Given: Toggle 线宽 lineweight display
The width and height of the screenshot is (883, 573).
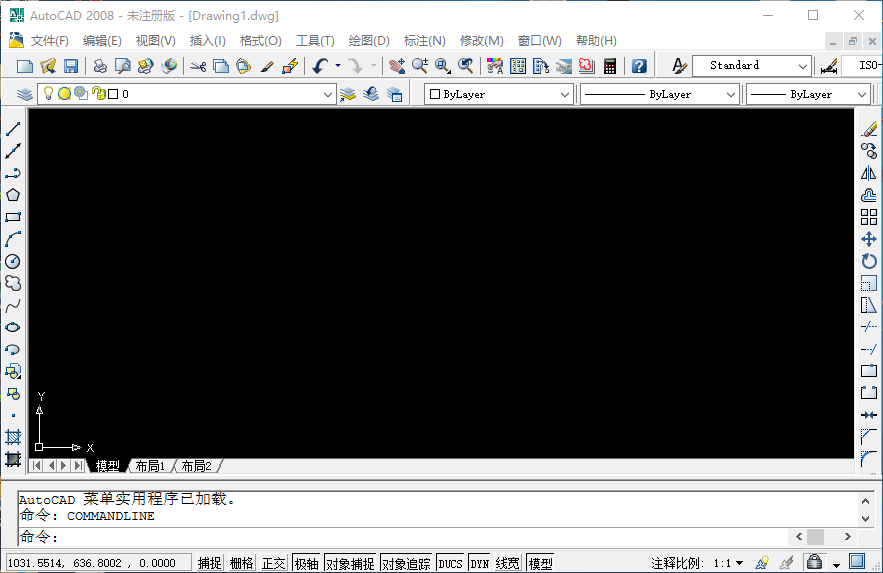Looking at the screenshot, I should pos(507,563).
